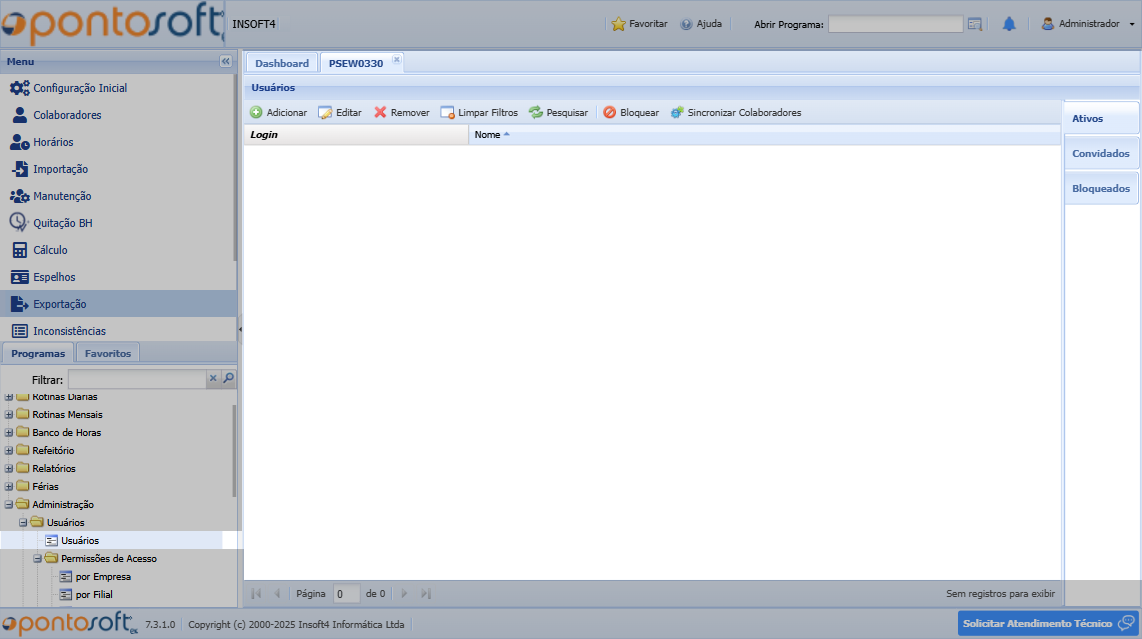Open the notifications bell icon
The image size is (1142, 639).
click(1009, 24)
